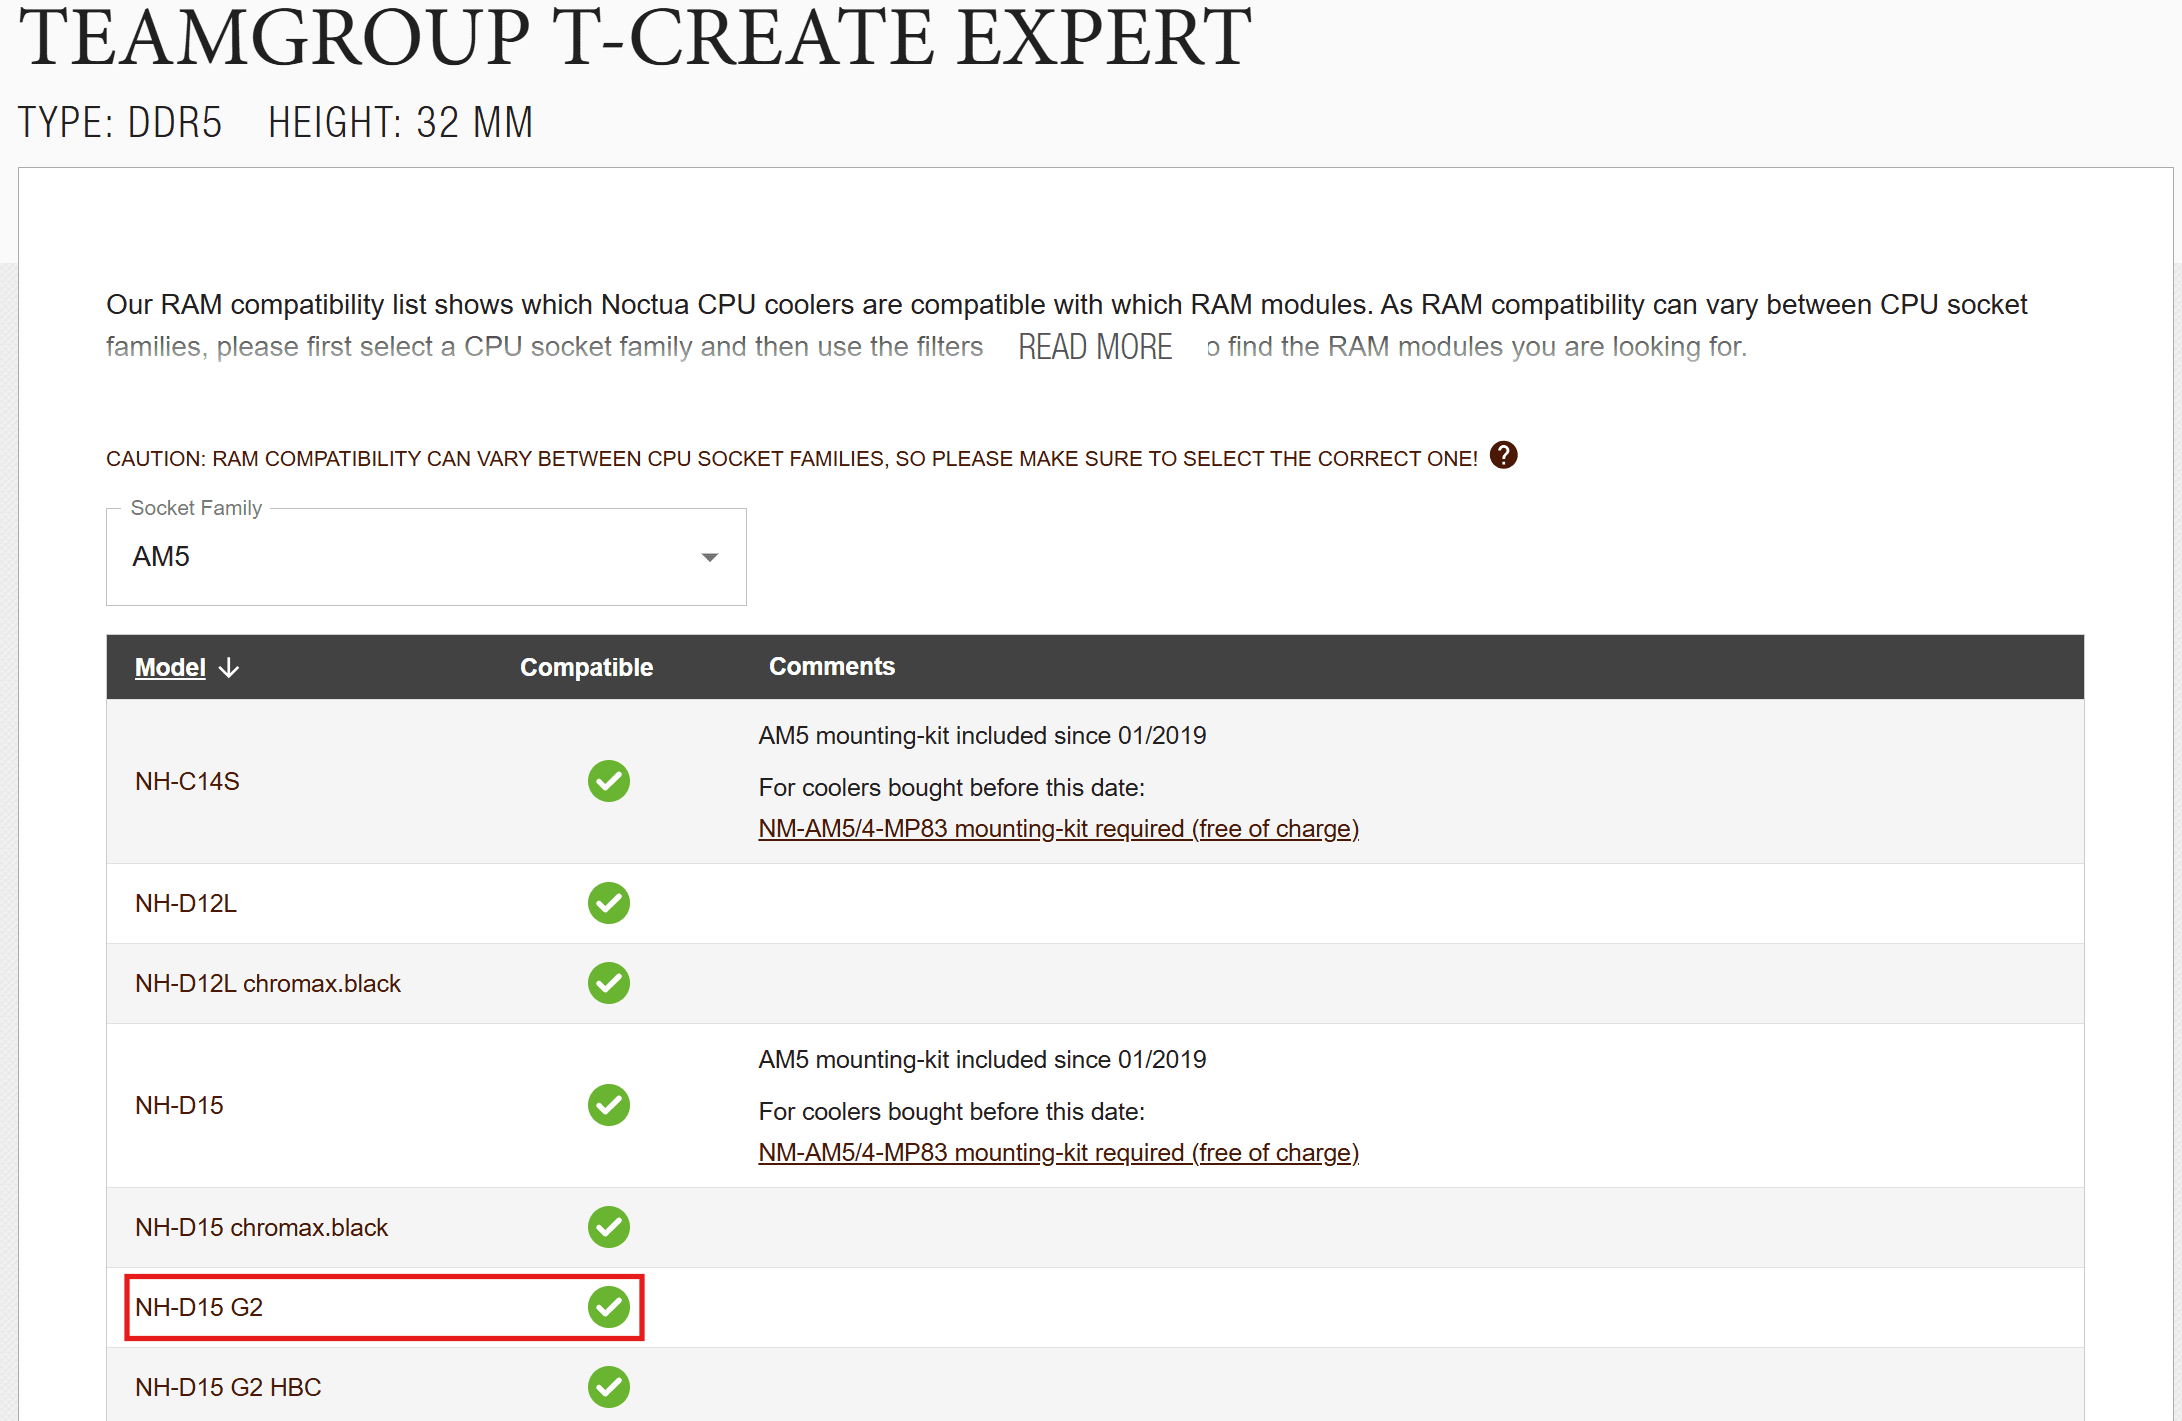Click the checkmark for NH-D12L chromax.black
This screenshot has height=1421, width=2182.
click(x=608, y=983)
